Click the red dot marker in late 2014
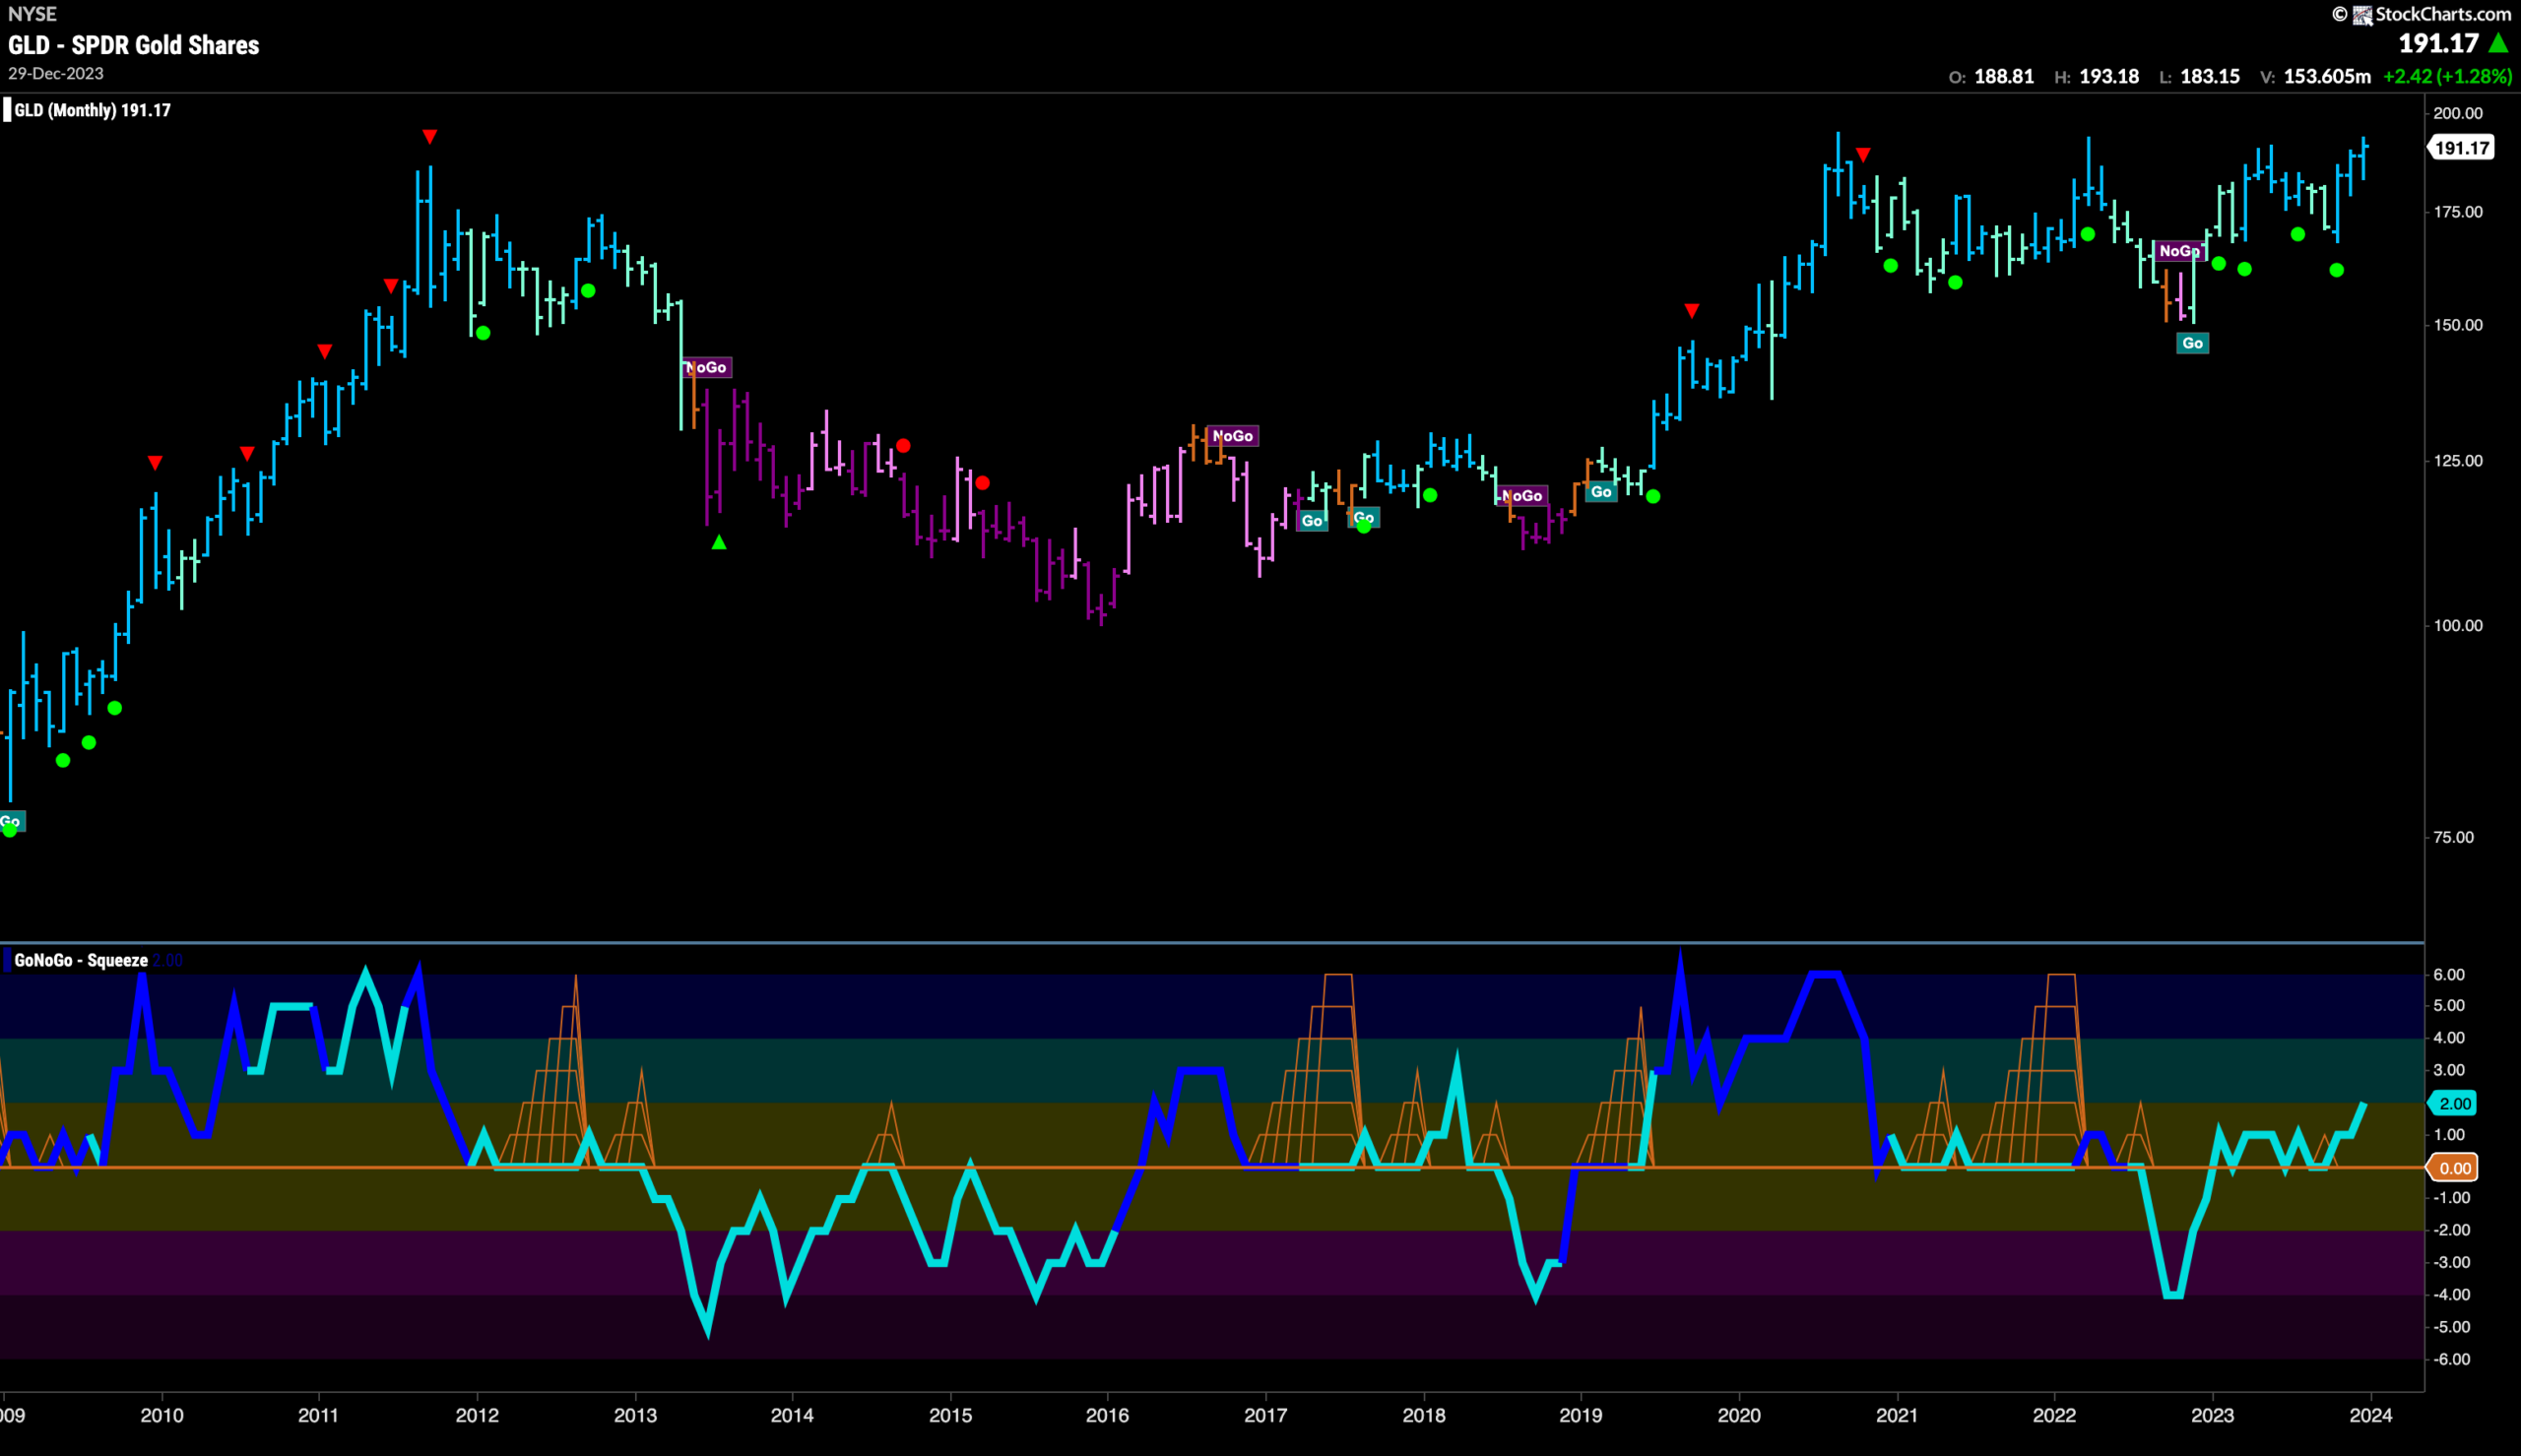This screenshot has width=2521, height=1456. pos(904,446)
